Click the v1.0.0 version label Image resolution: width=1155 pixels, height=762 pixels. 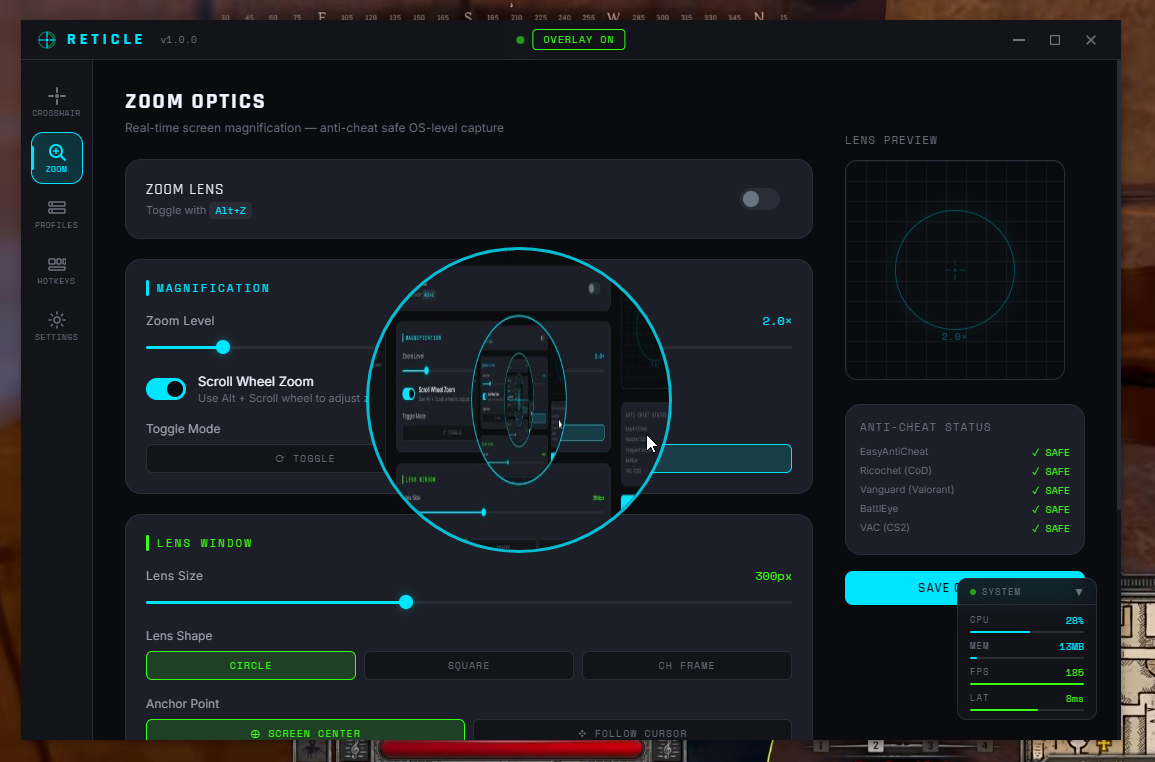179,40
